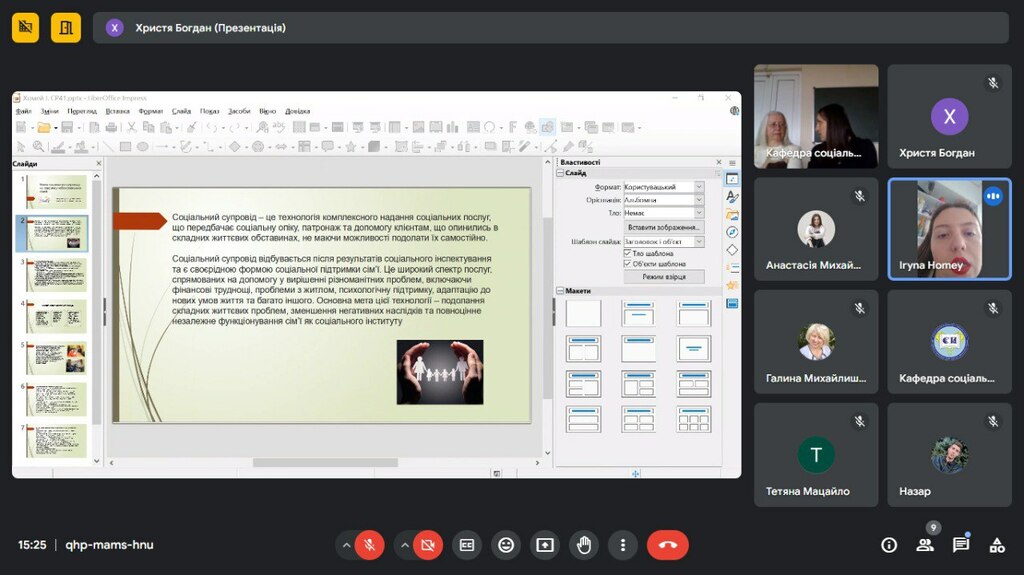
Task: Open the 'Вставка' menu in the menu bar
Action: click(x=117, y=111)
